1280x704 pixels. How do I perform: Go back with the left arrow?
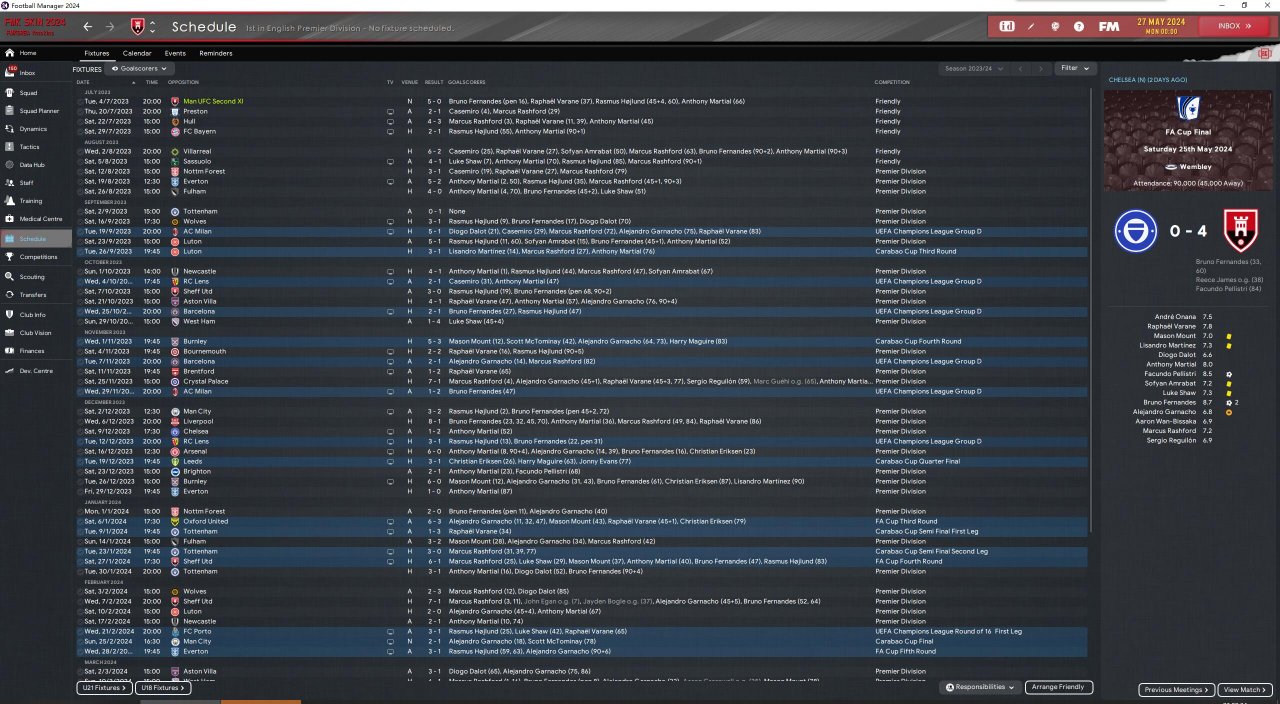(88, 26)
